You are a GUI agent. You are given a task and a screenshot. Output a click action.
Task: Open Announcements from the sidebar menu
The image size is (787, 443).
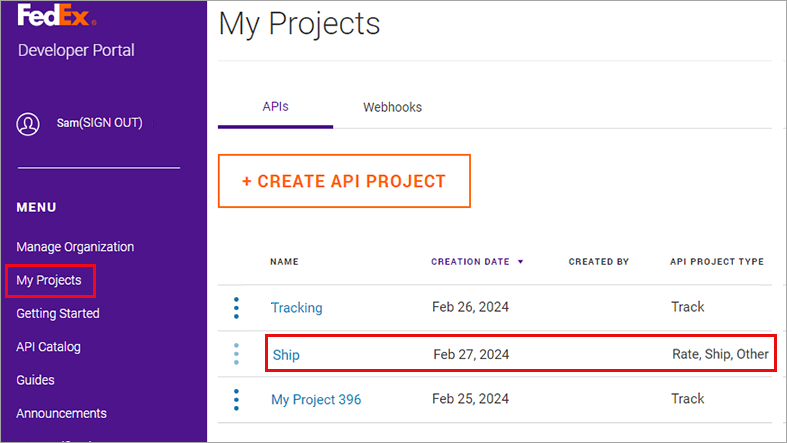(61, 413)
